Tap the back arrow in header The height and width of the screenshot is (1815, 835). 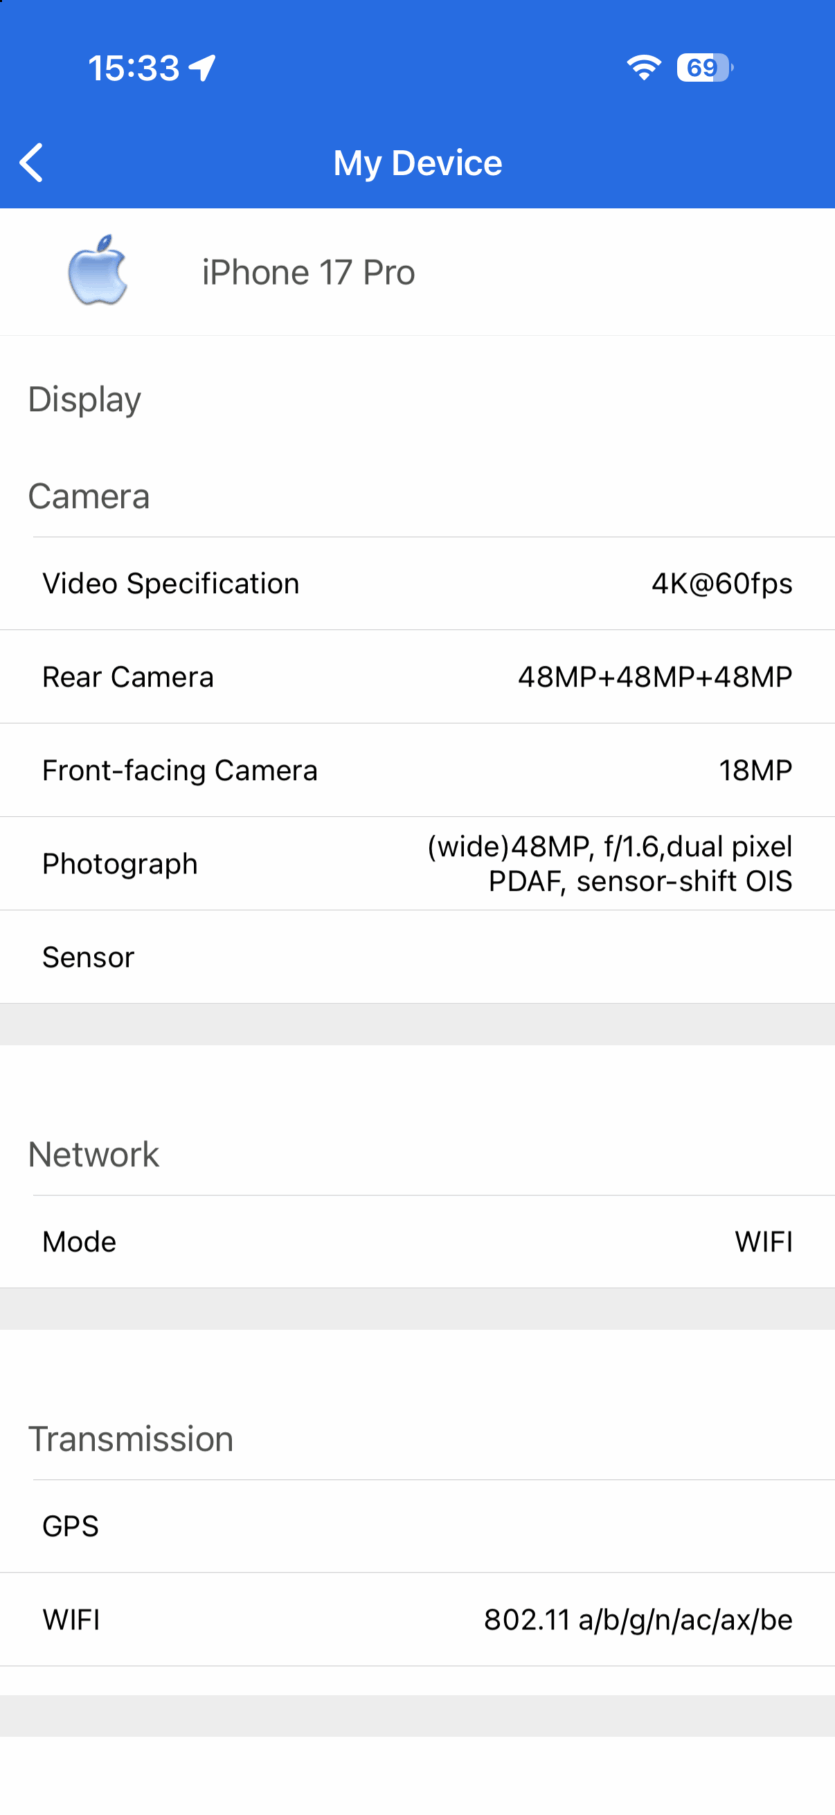tap(32, 163)
